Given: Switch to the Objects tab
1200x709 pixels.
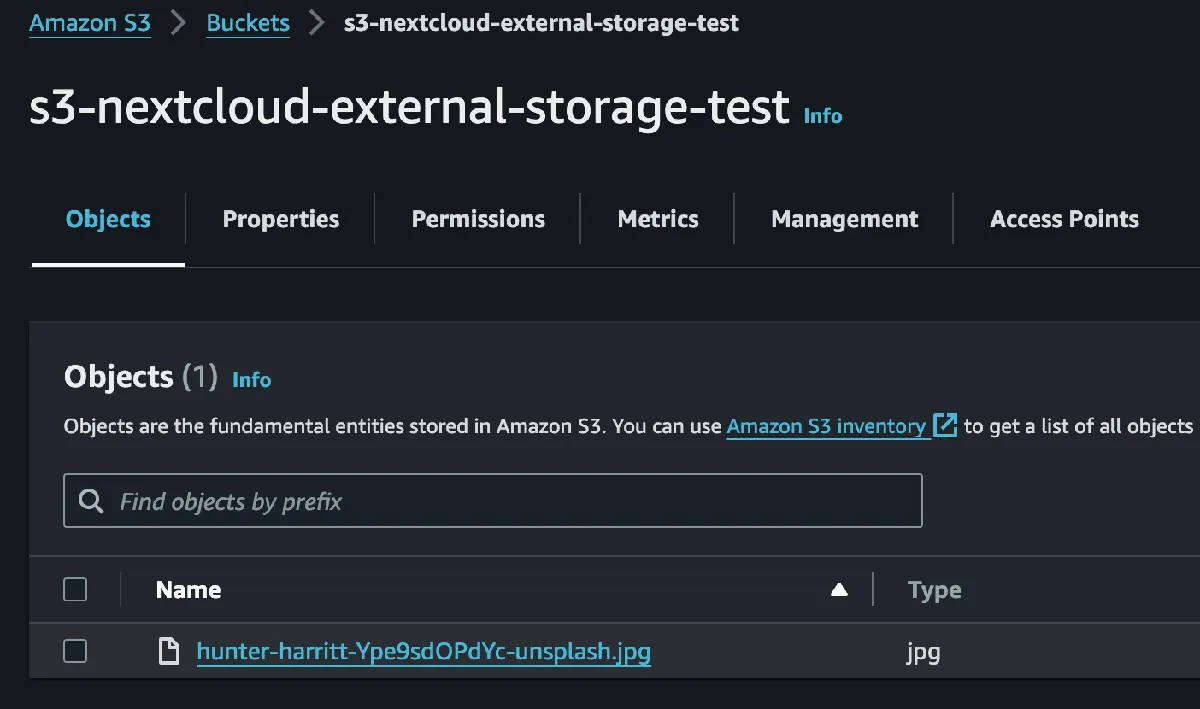Looking at the screenshot, I should point(108,219).
